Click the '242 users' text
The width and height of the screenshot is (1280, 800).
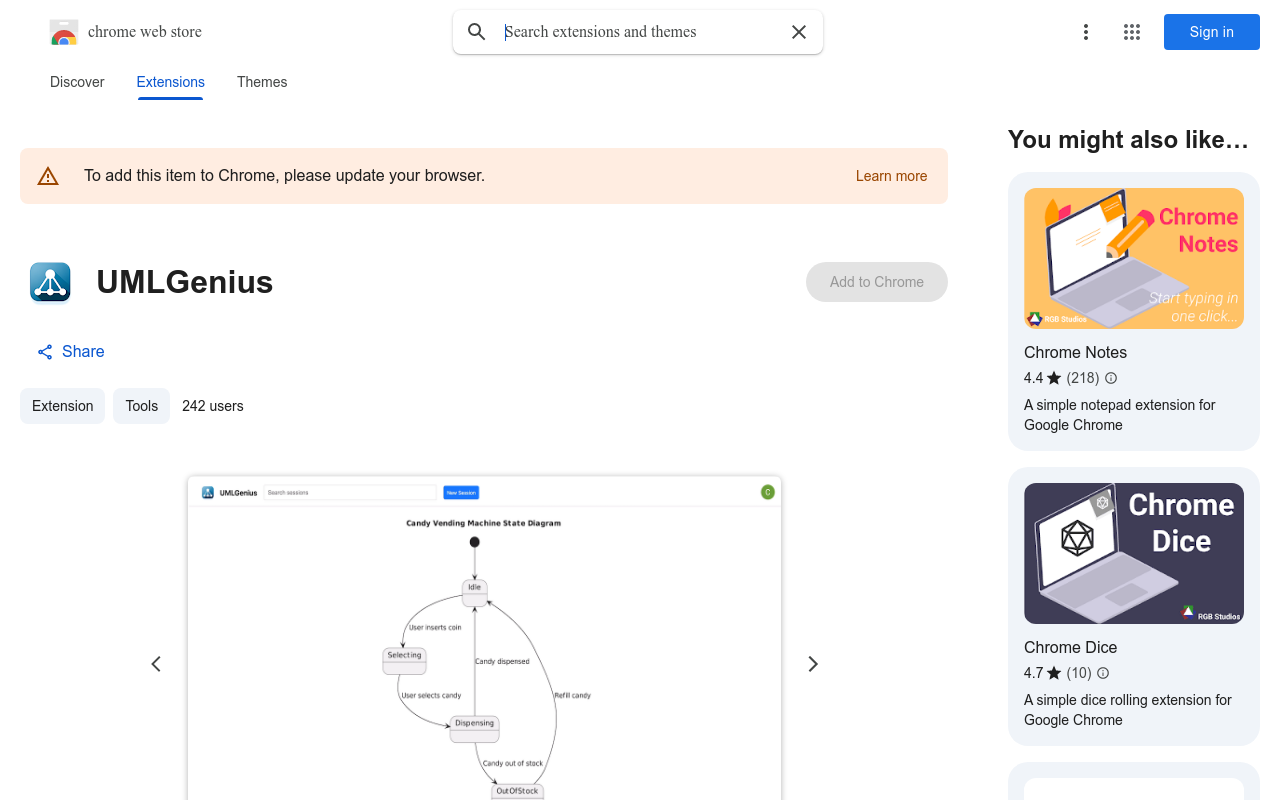pyautogui.click(x=213, y=406)
